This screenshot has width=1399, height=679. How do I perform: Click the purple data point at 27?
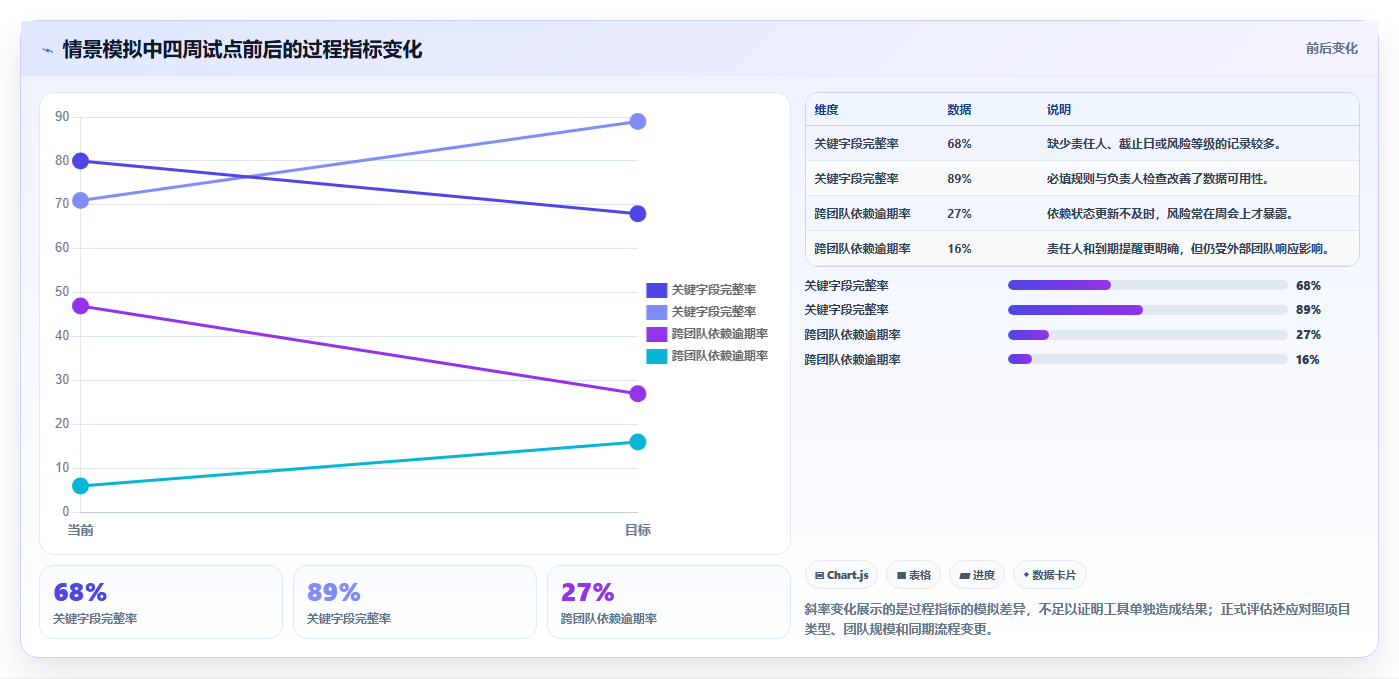coord(637,394)
